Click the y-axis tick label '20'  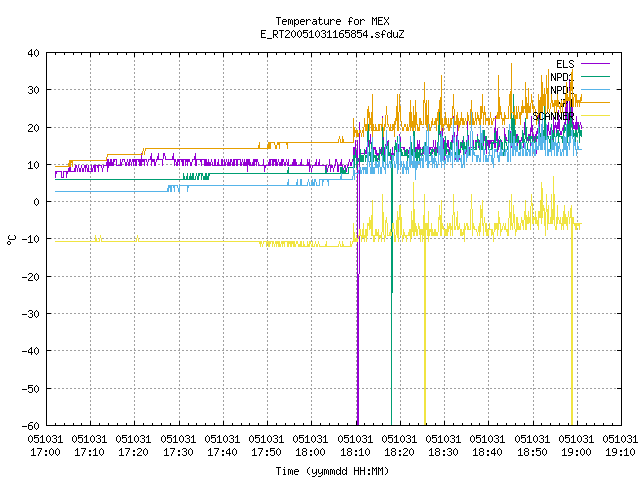[33, 128]
